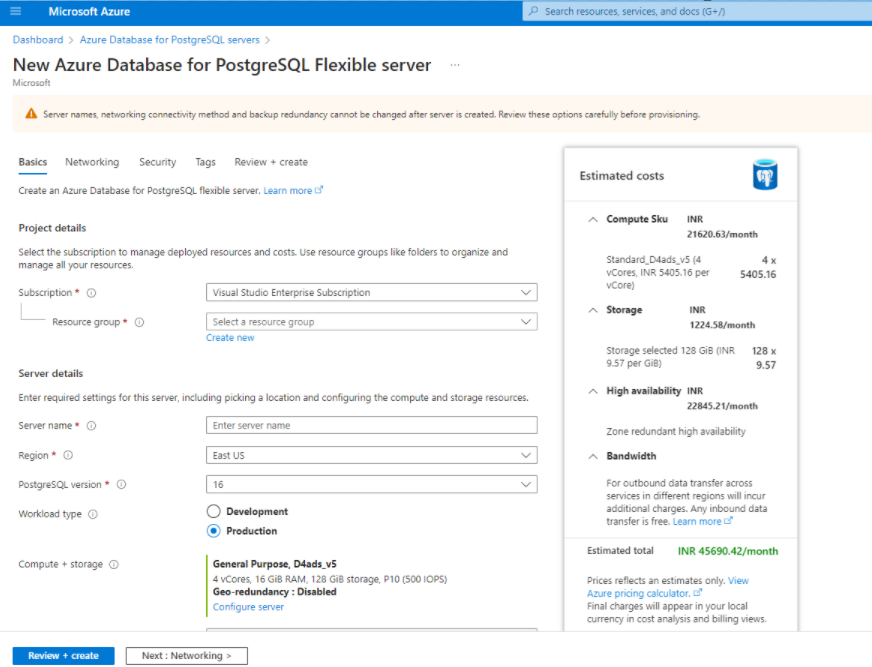The width and height of the screenshot is (872, 667).
Task: Open the View Azure pricing calculator link
Action: pyautogui.click(x=668, y=587)
